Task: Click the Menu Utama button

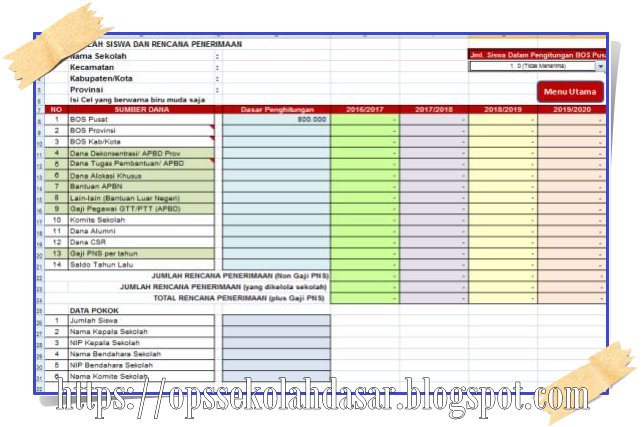Action: tap(570, 92)
